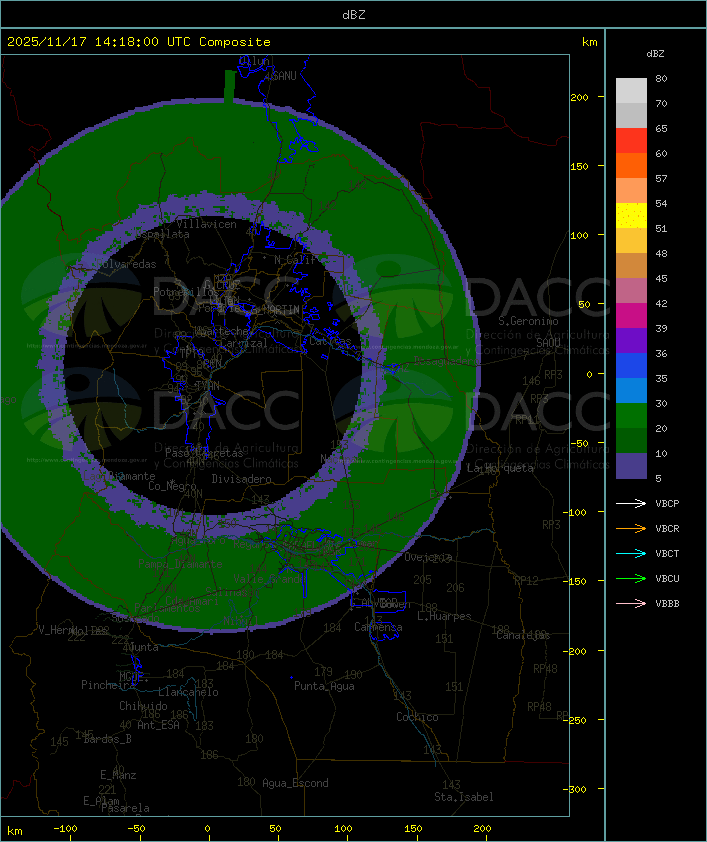Image resolution: width=707 pixels, height=842 pixels.
Task: Click the Chihuido place label
Action: [143, 706]
